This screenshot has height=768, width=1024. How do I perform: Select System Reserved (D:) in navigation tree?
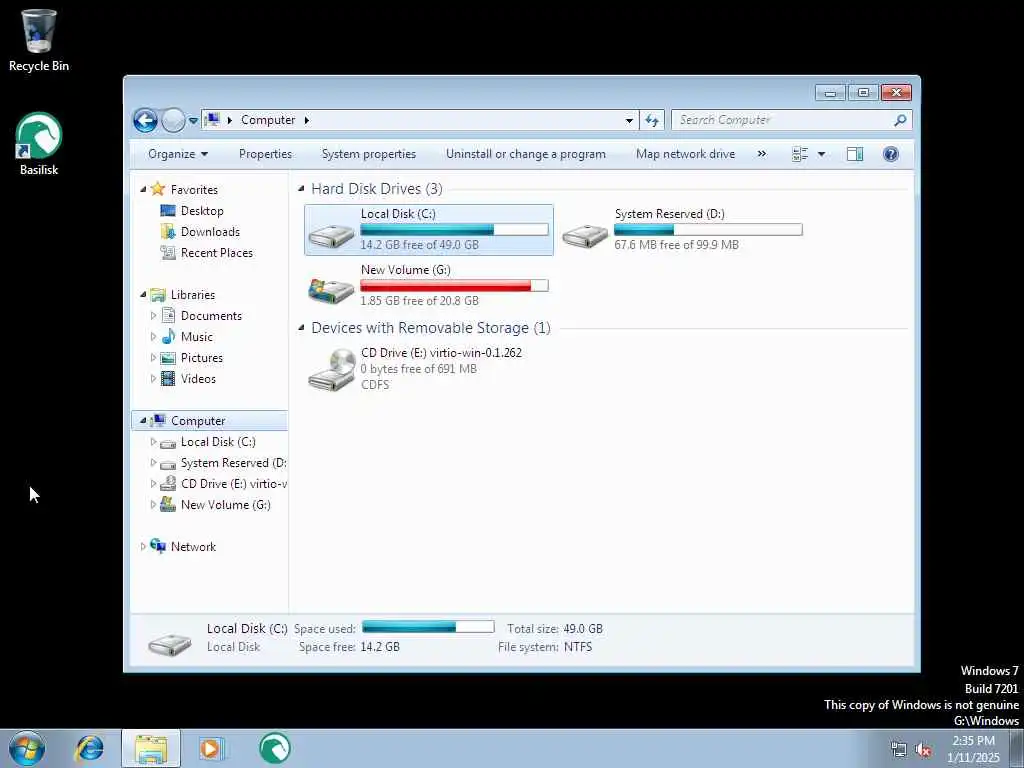(233, 463)
